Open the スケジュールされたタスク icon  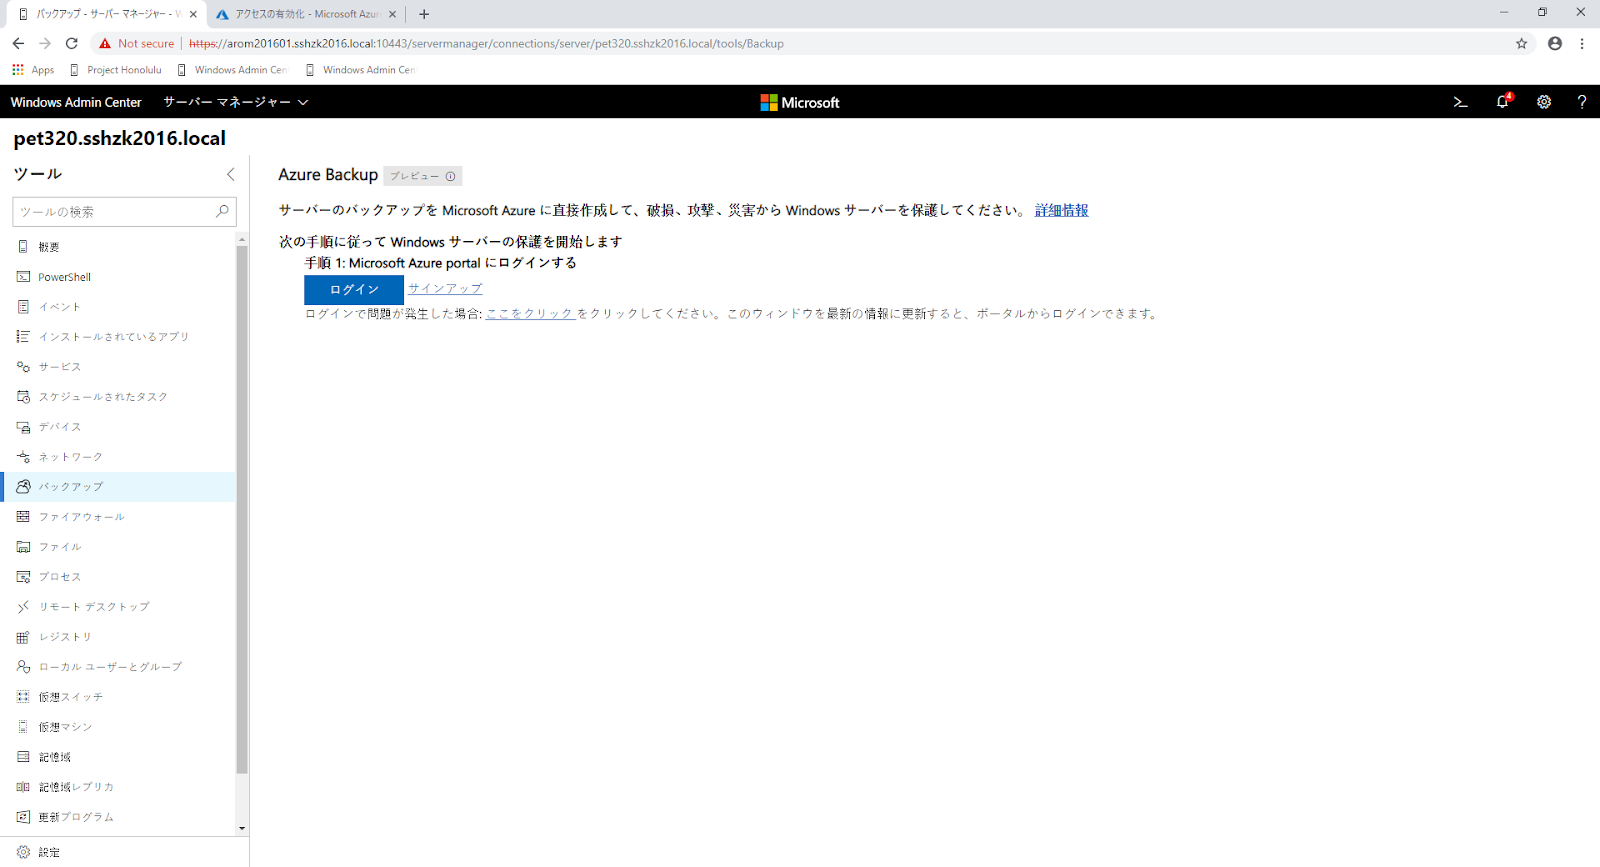point(23,397)
